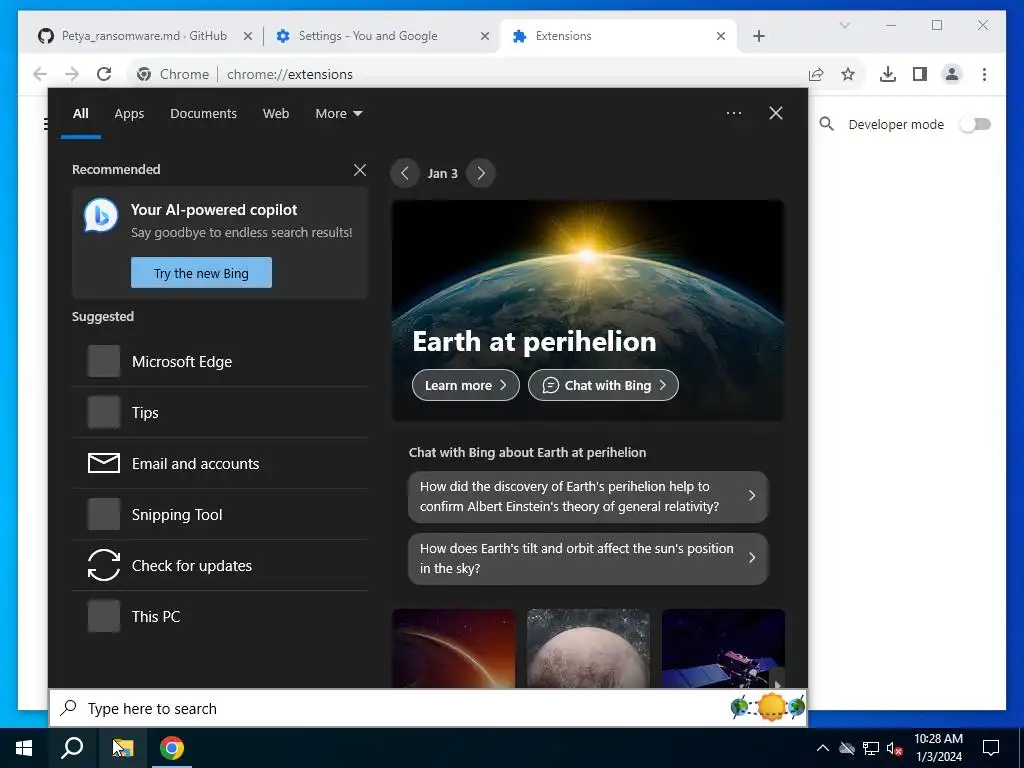Screen dimensions: 1024x768
Task: Go back in Chrome
Action: [40, 74]
